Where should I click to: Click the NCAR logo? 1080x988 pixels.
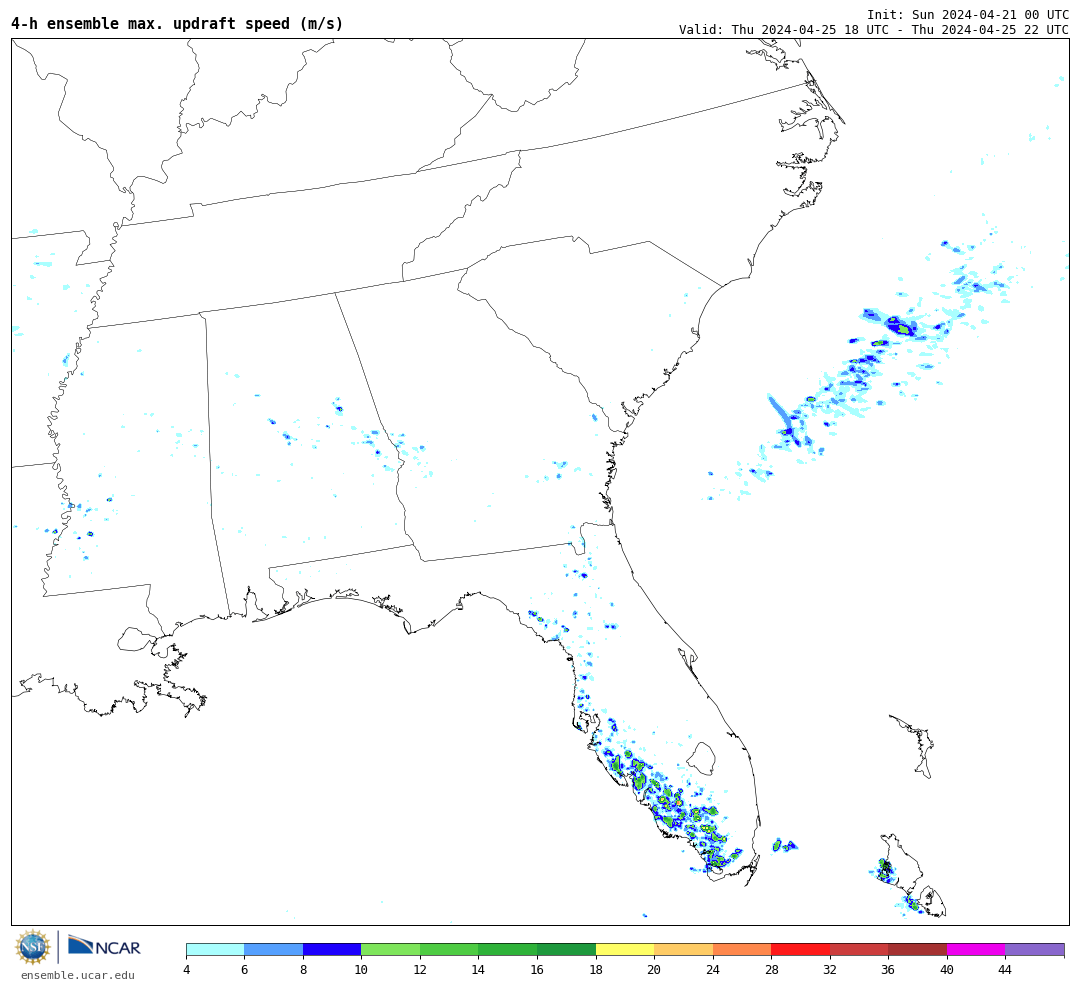(104, 946)
